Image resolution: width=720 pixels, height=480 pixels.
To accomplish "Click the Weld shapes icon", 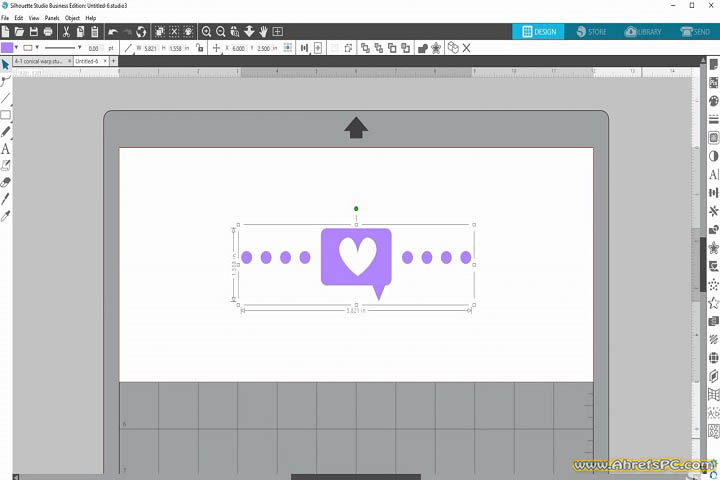I will point(423,48).
